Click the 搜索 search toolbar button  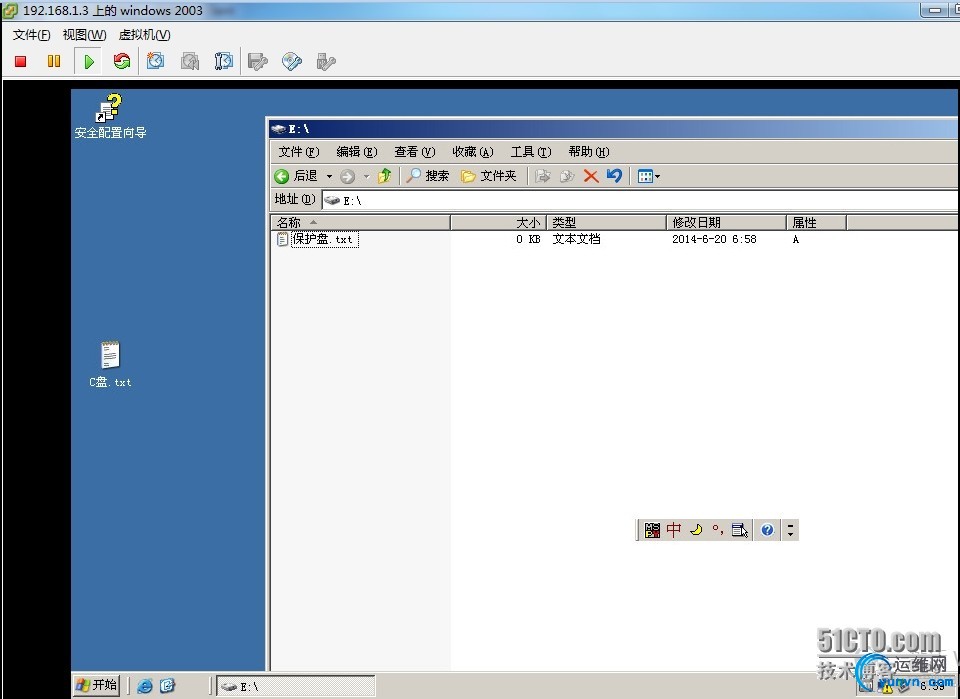428,176
